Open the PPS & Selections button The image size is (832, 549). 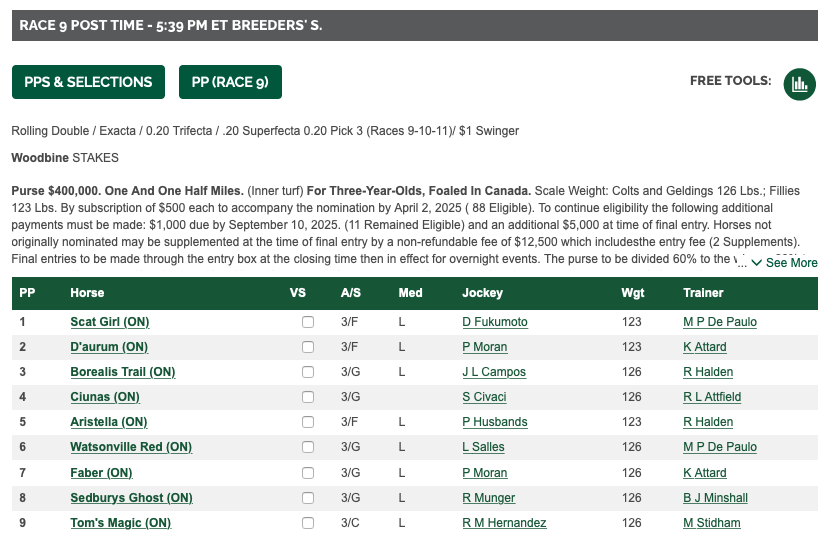coord(88,82)
